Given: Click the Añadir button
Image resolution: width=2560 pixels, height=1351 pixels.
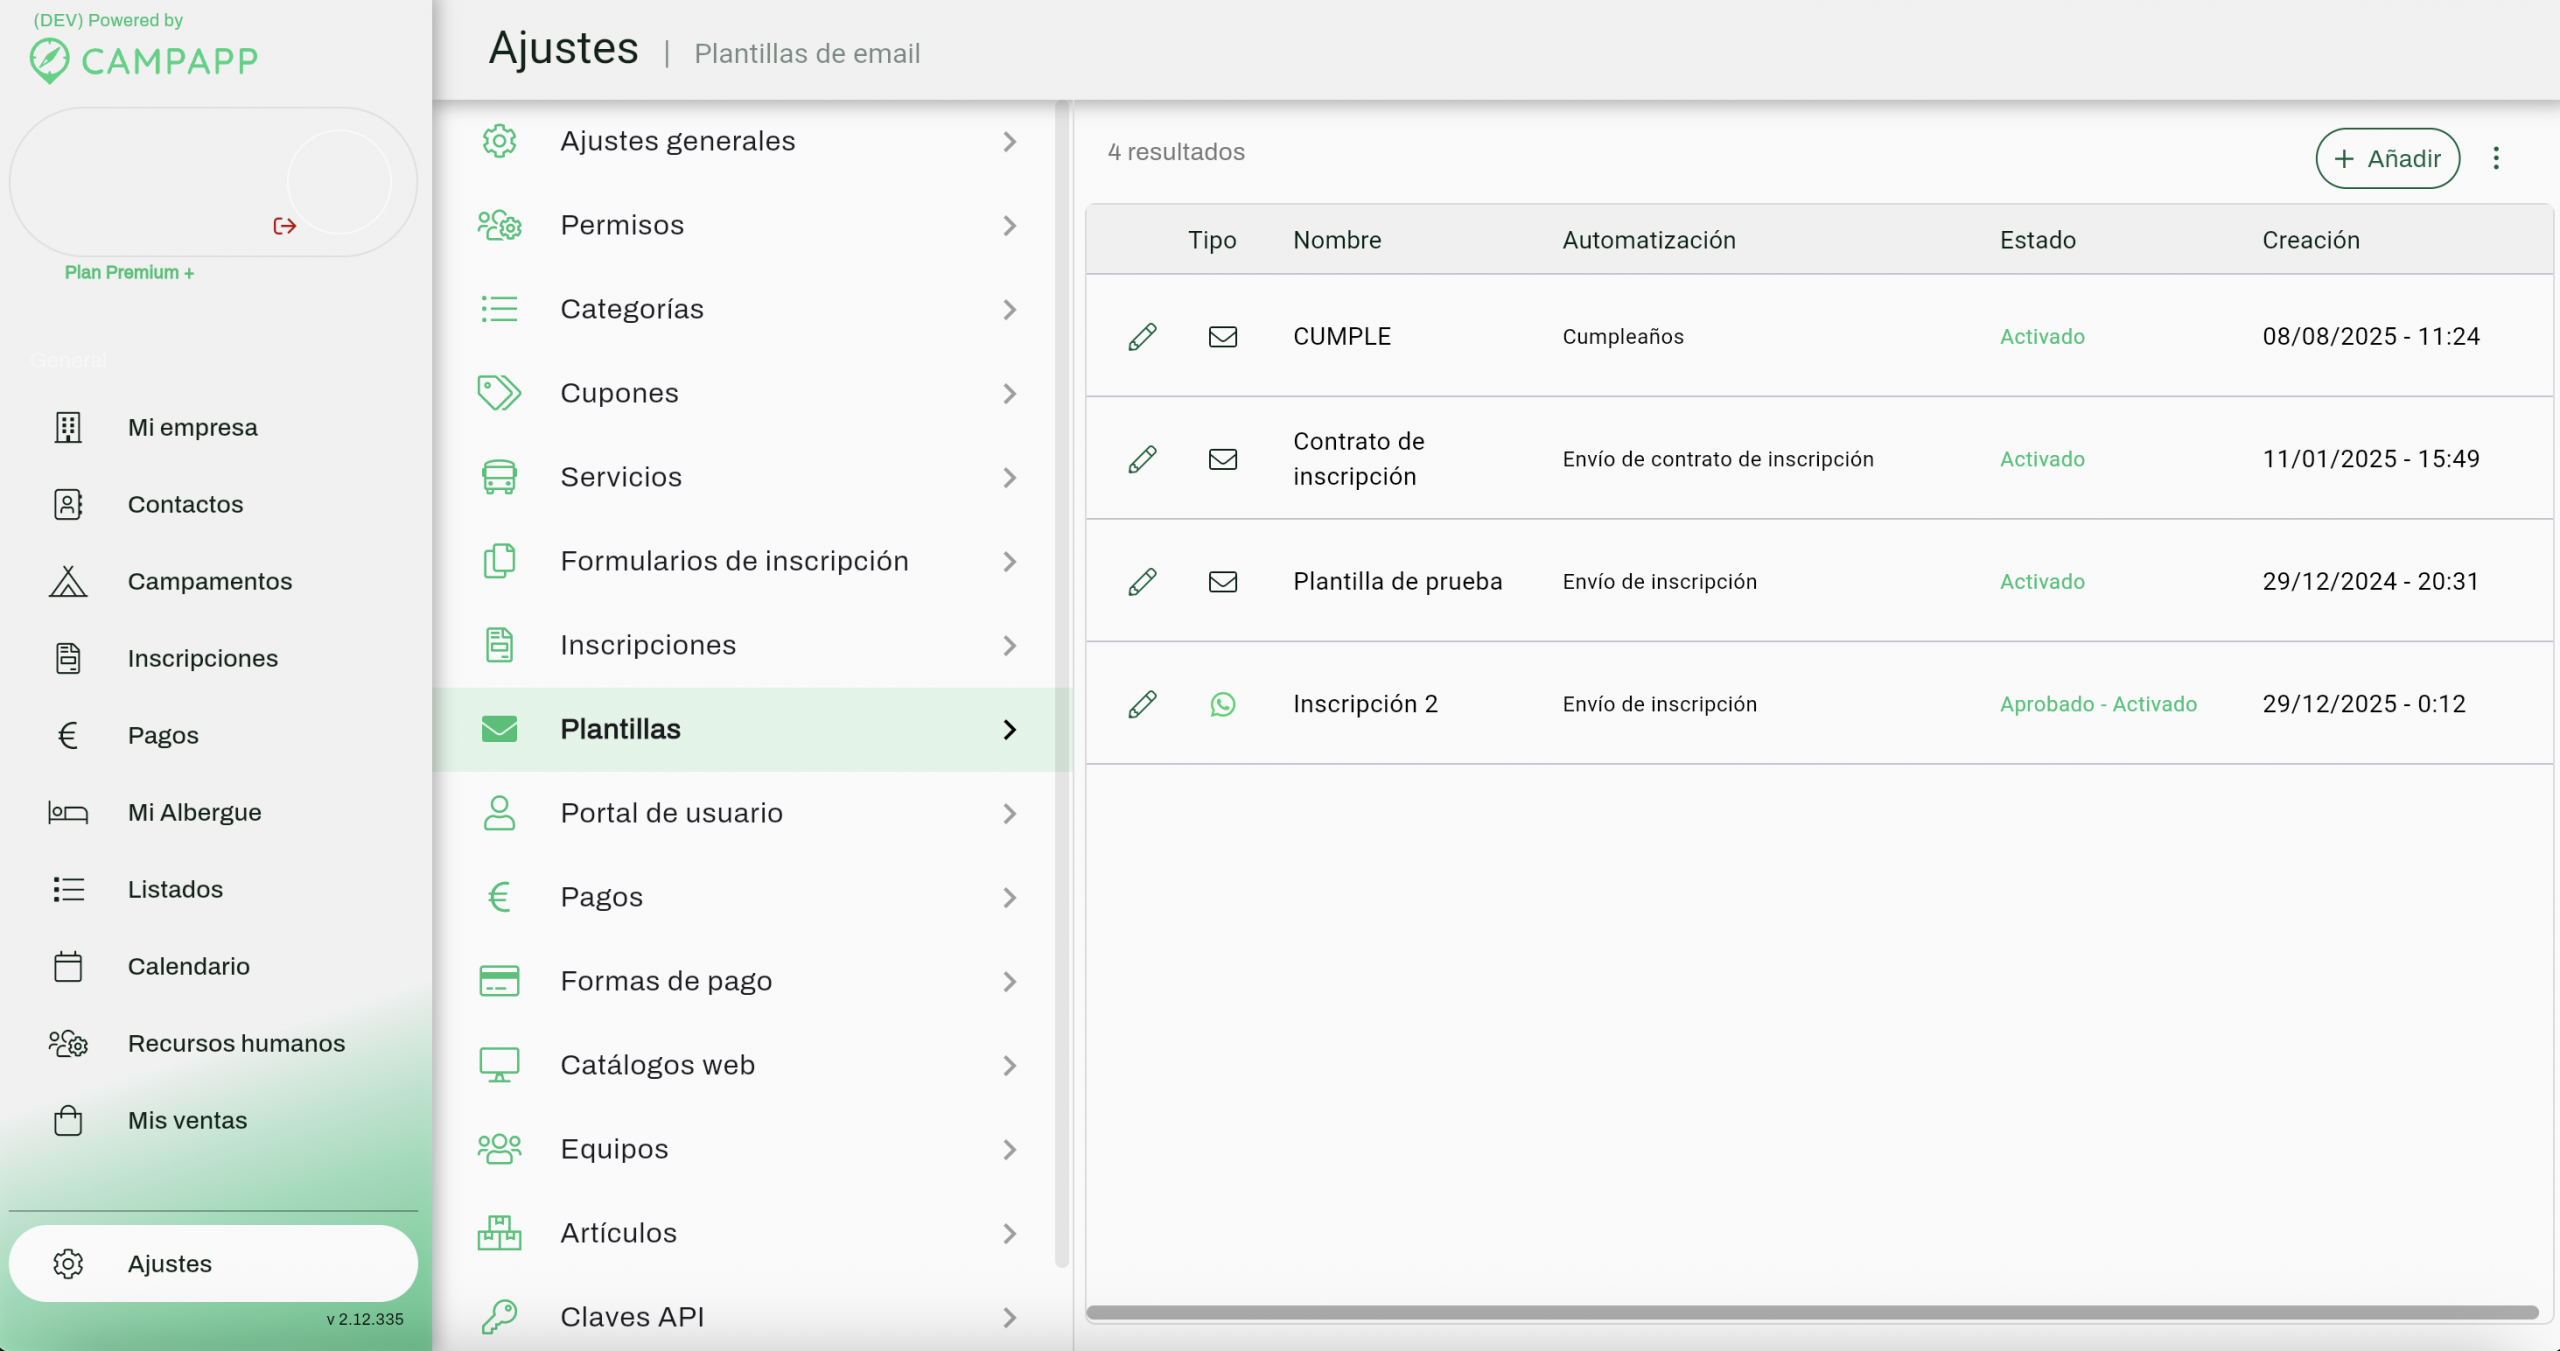Looking at the screenshot, I should coord(2387,158).
